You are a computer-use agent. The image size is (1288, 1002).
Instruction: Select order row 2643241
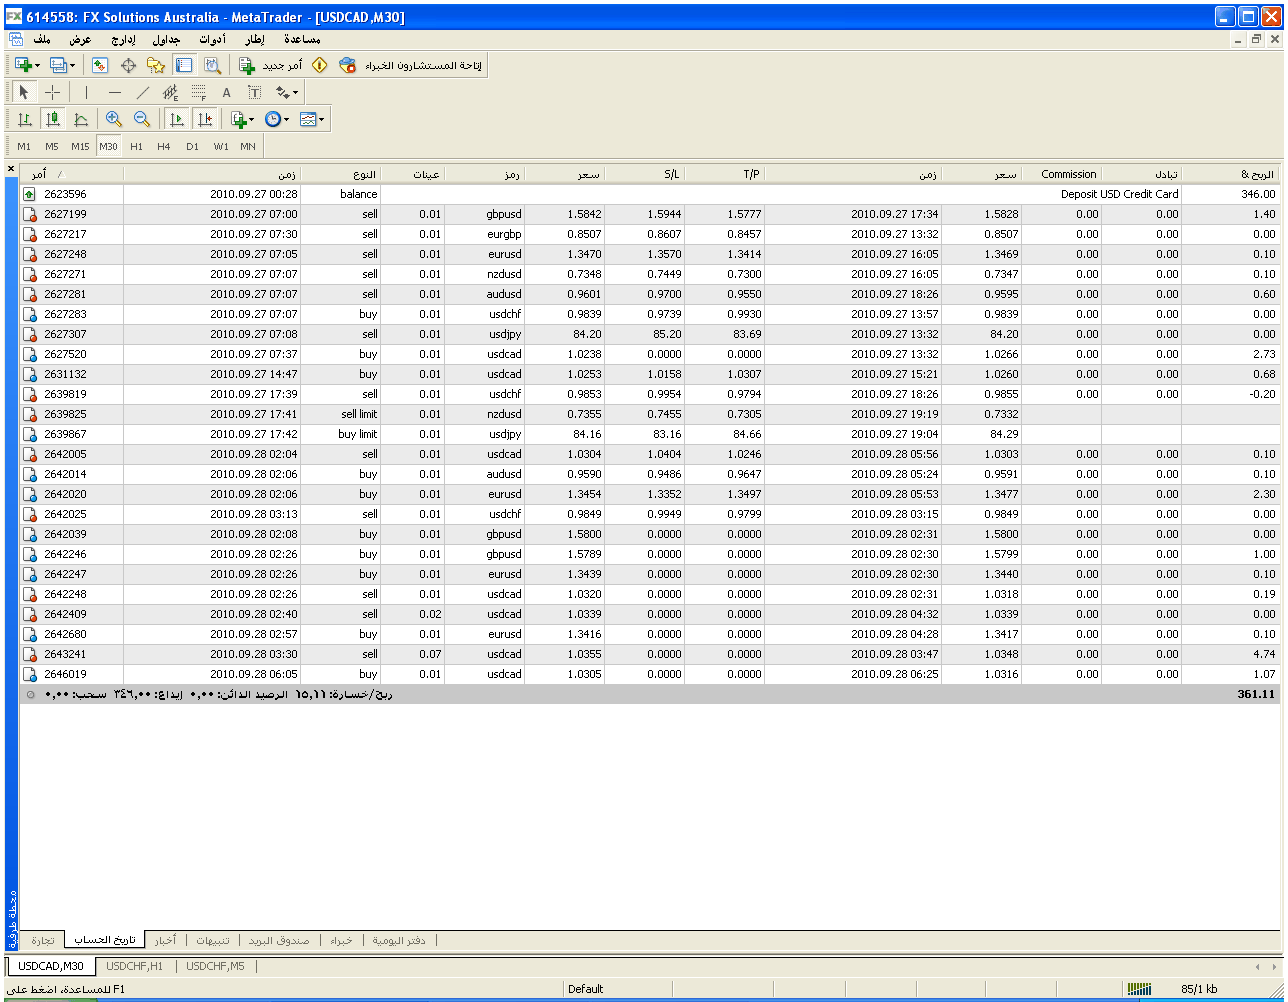point(650,654)
